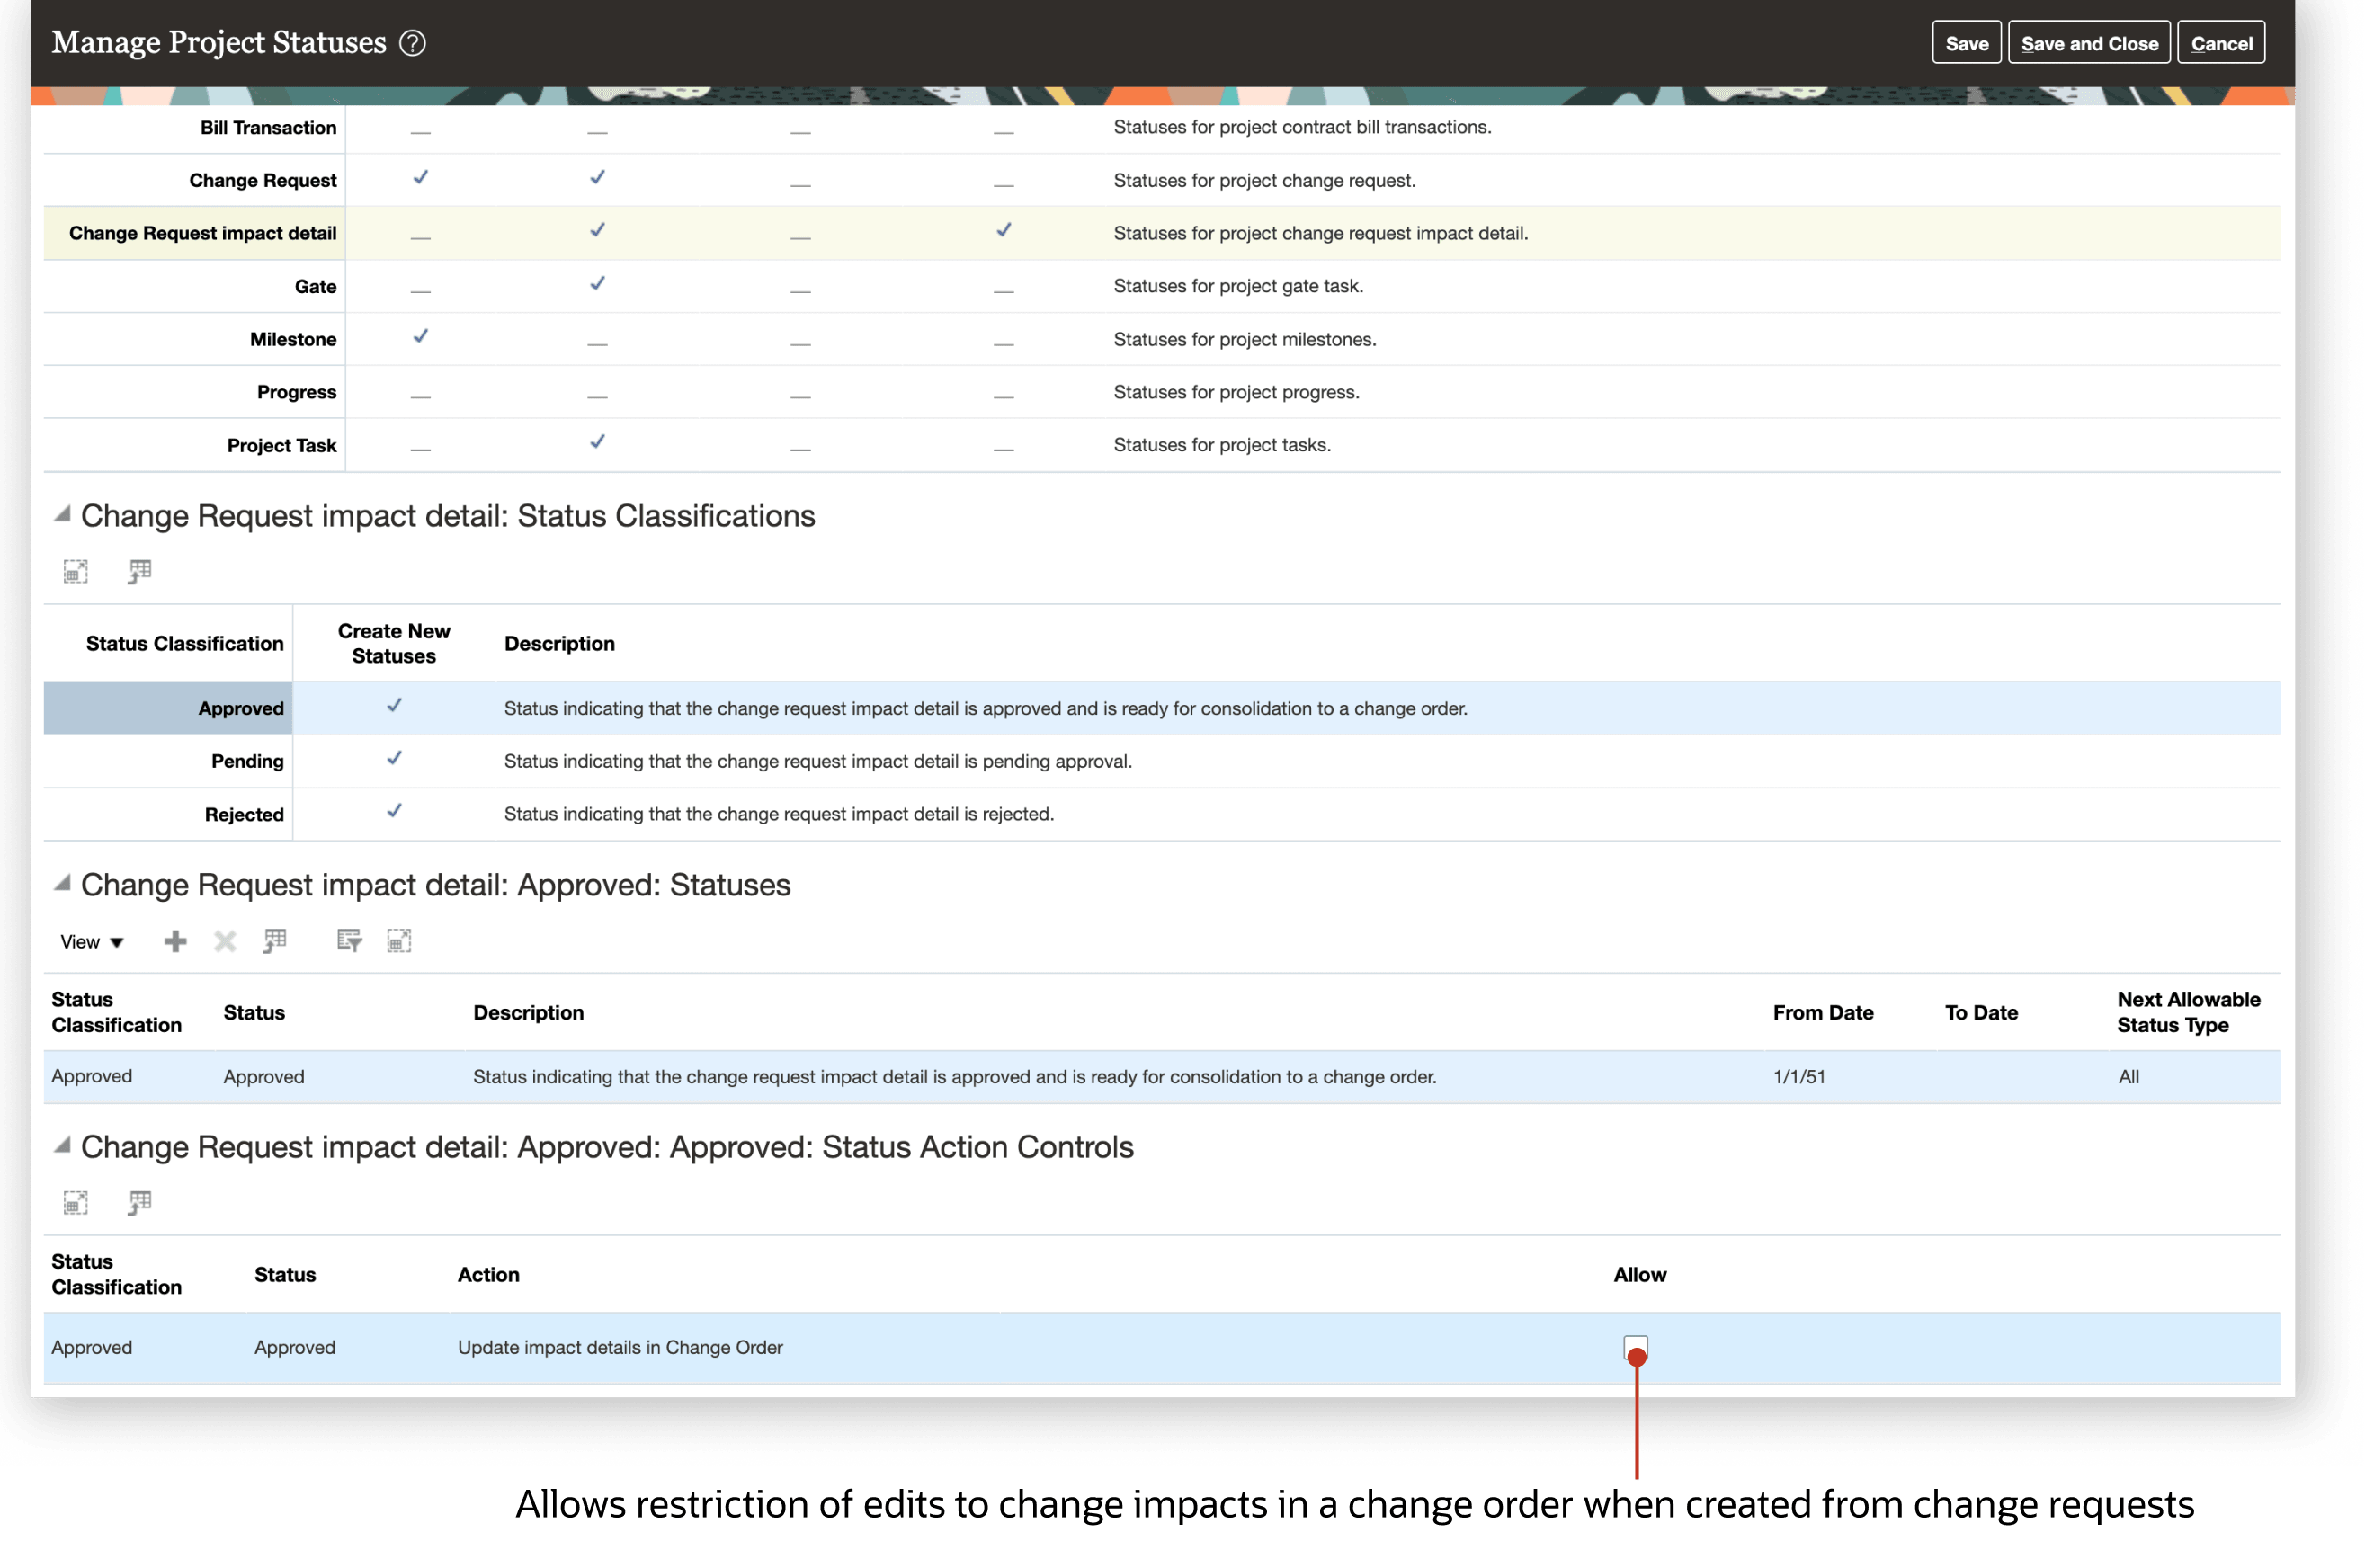Select the Milestone status type row

click(x=292, y=339)
